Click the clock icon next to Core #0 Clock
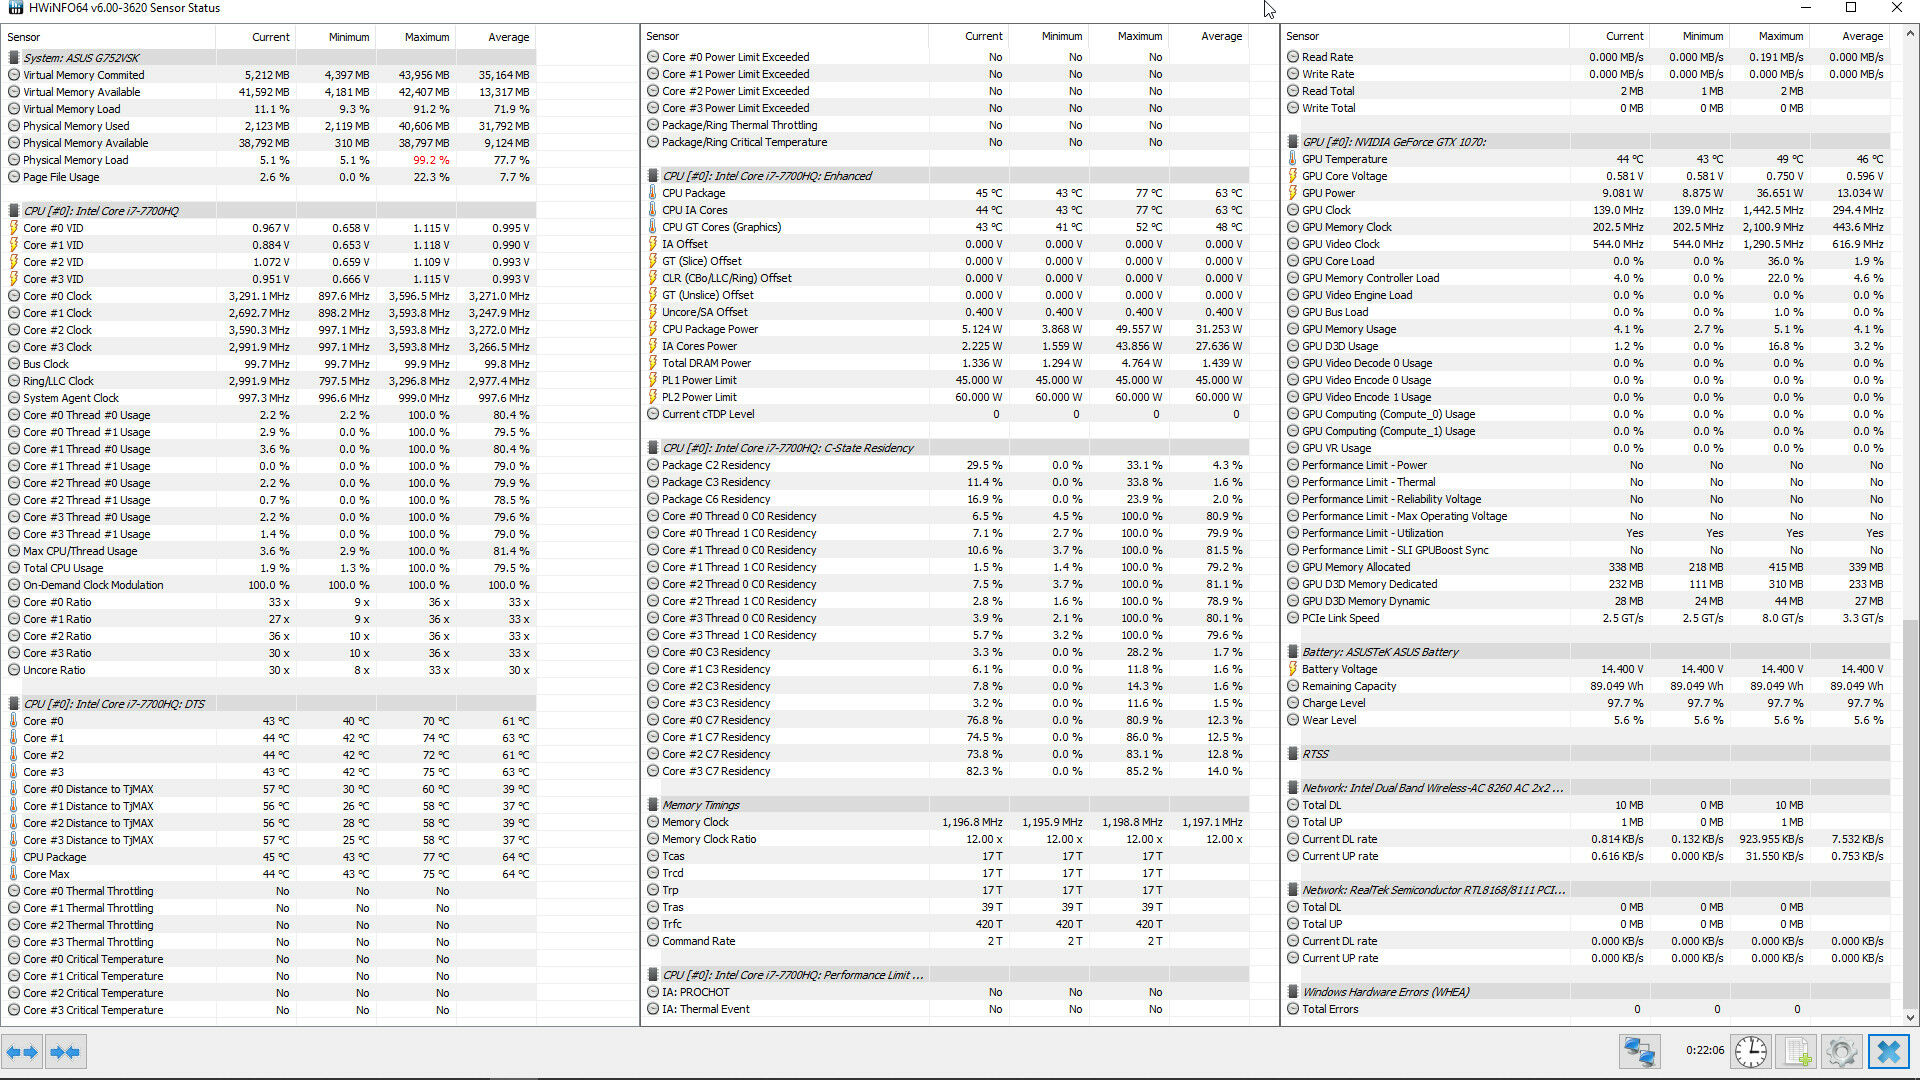Image resolution: width=1920 pixels, height=1080 pixels. pos(14,296)
